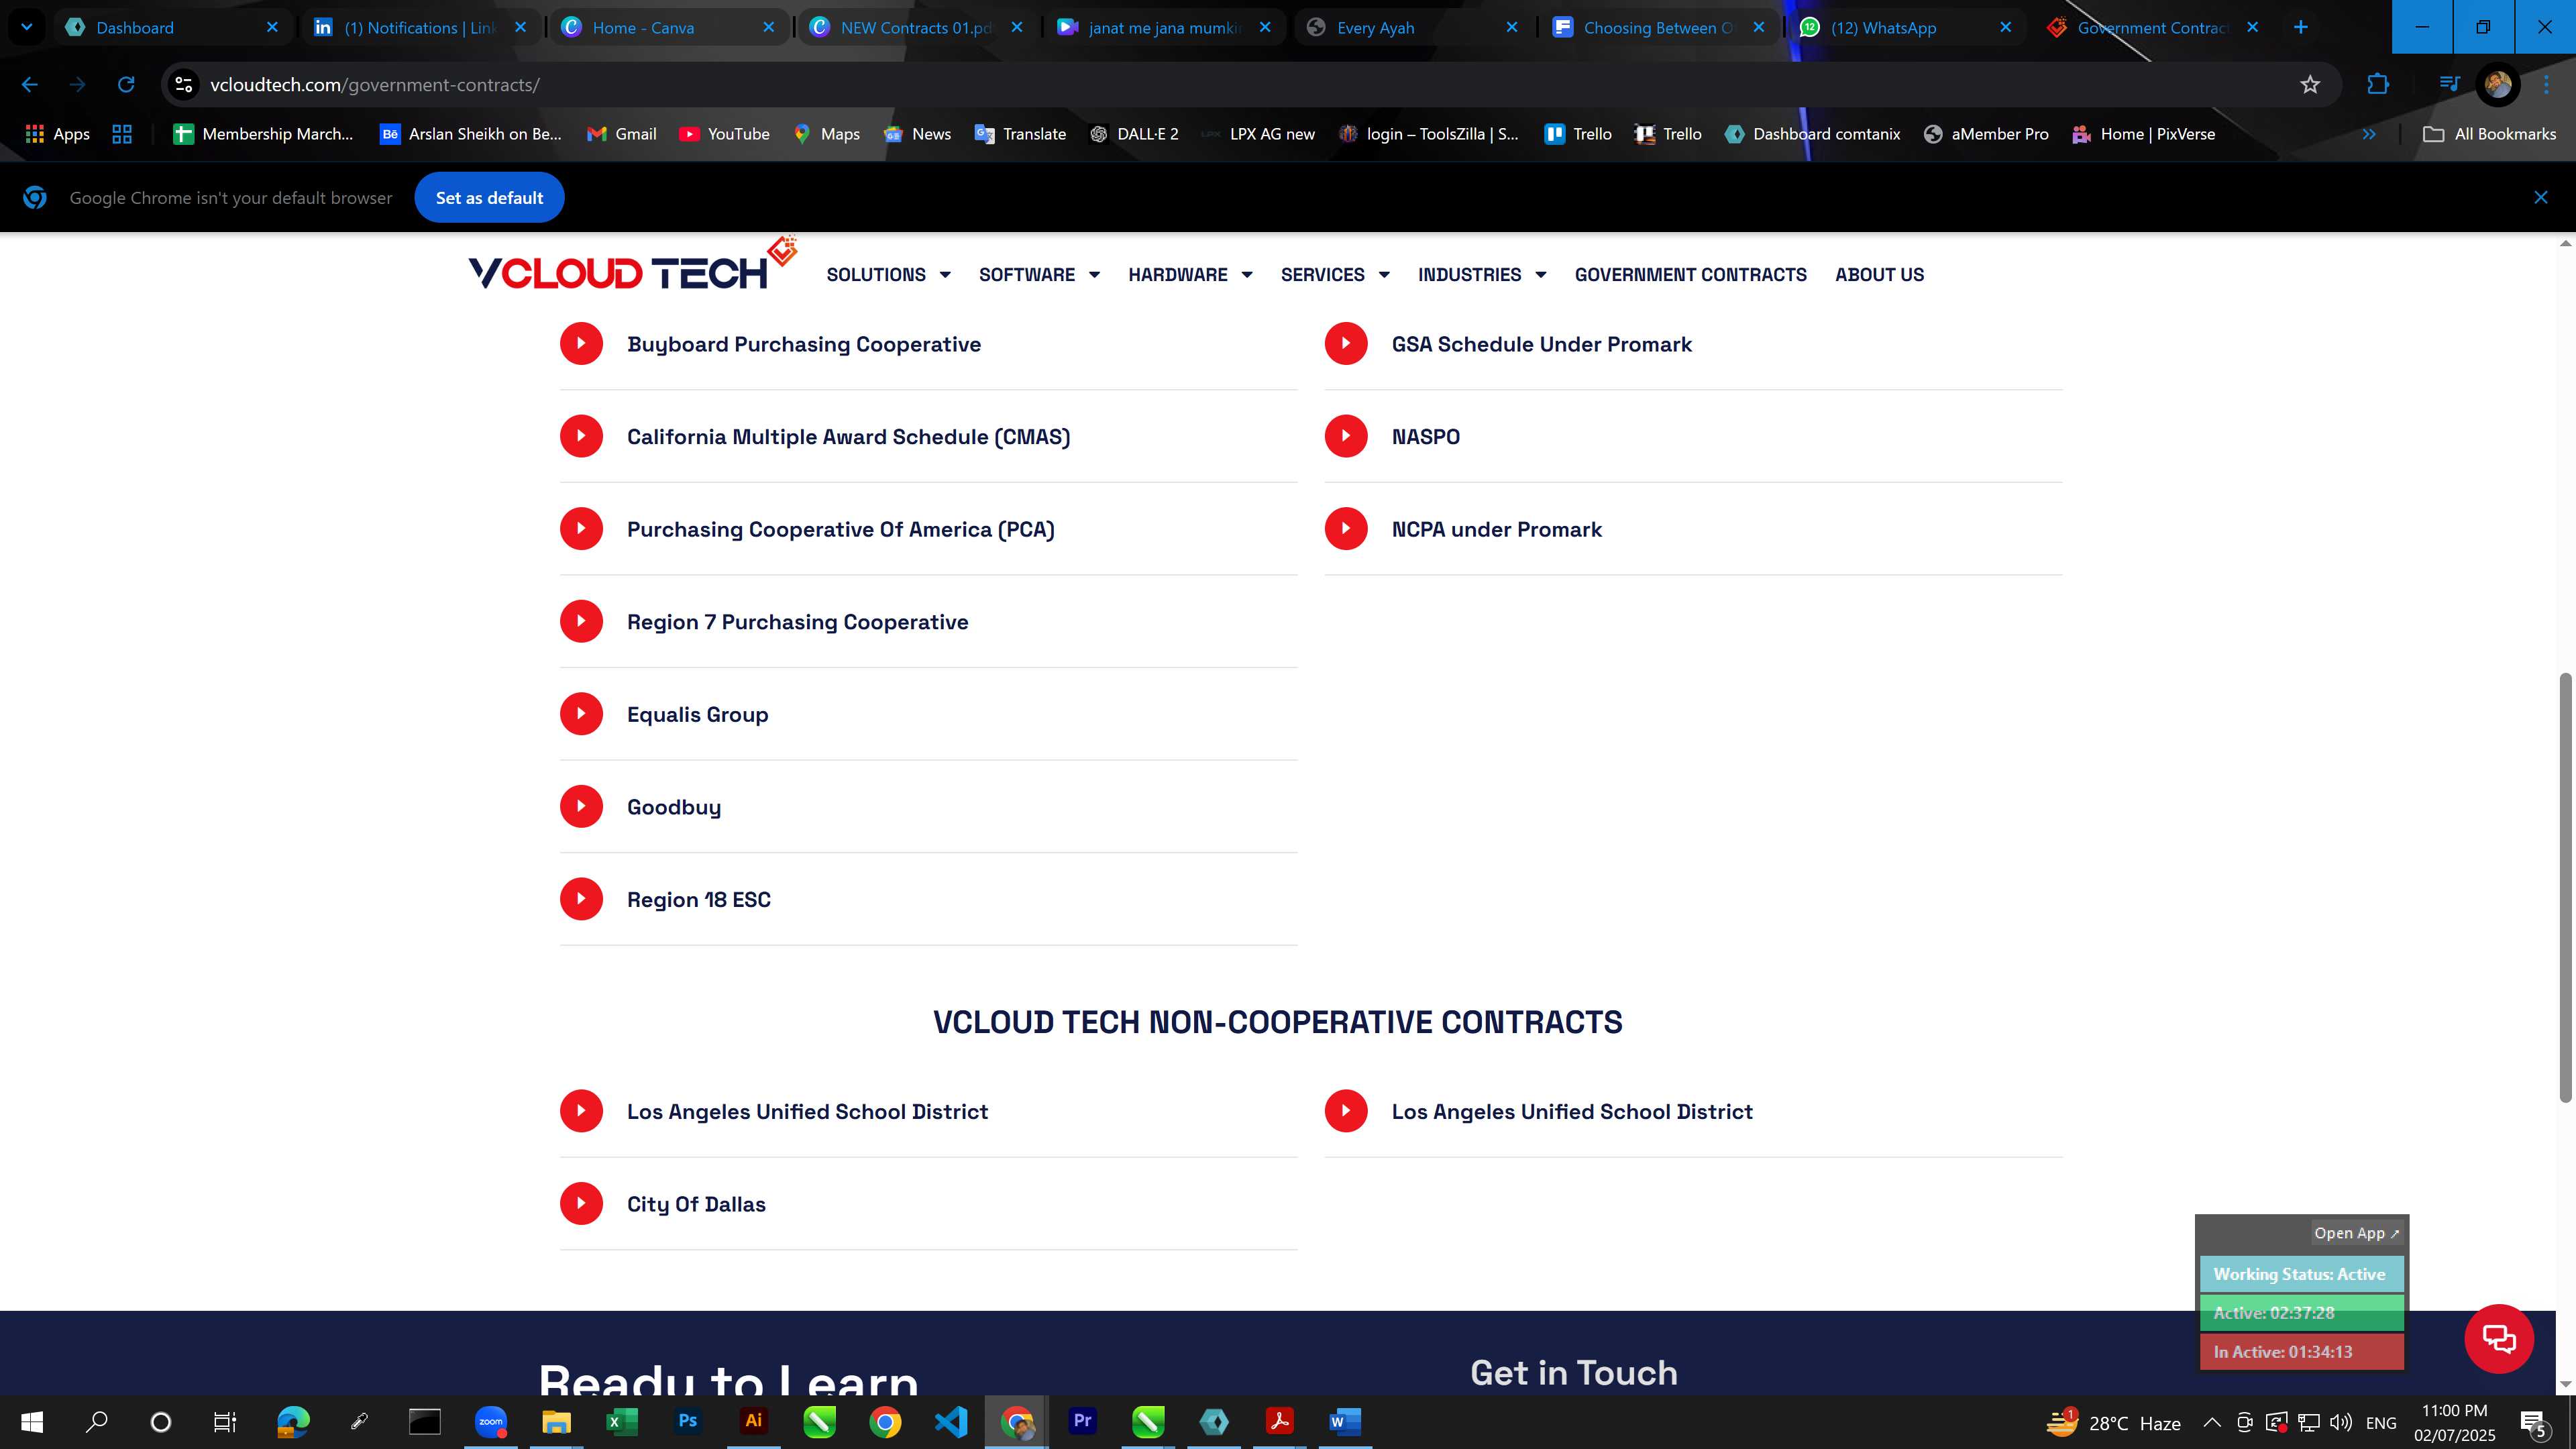Open the red live chat bubble
2576x1449 pixels.
[x=2498, y=1338]
